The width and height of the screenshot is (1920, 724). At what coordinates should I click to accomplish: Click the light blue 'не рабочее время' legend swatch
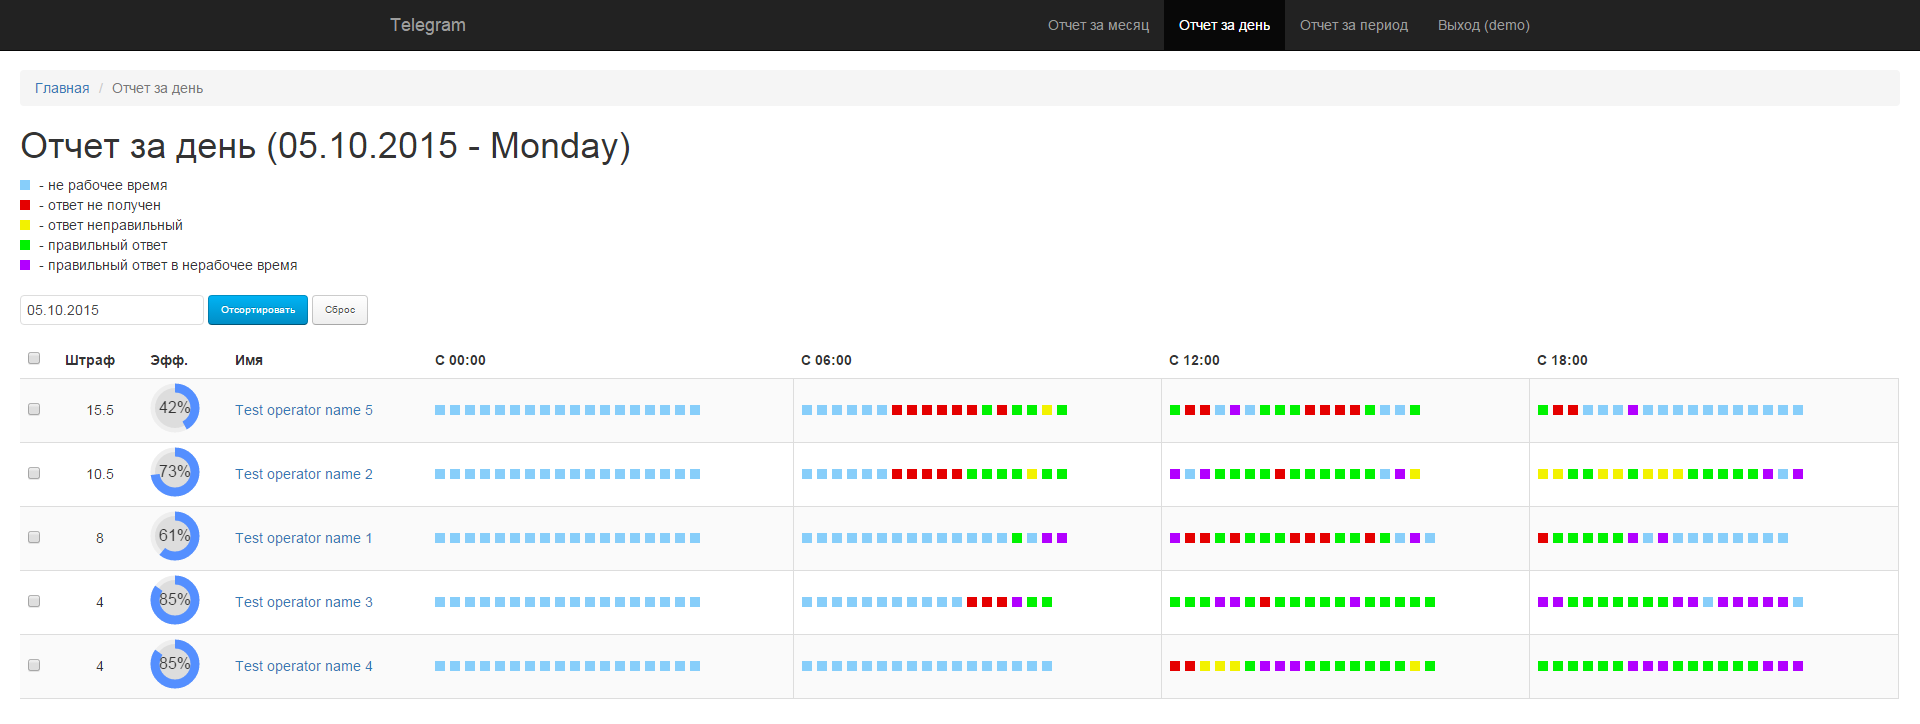coord(25,185)
